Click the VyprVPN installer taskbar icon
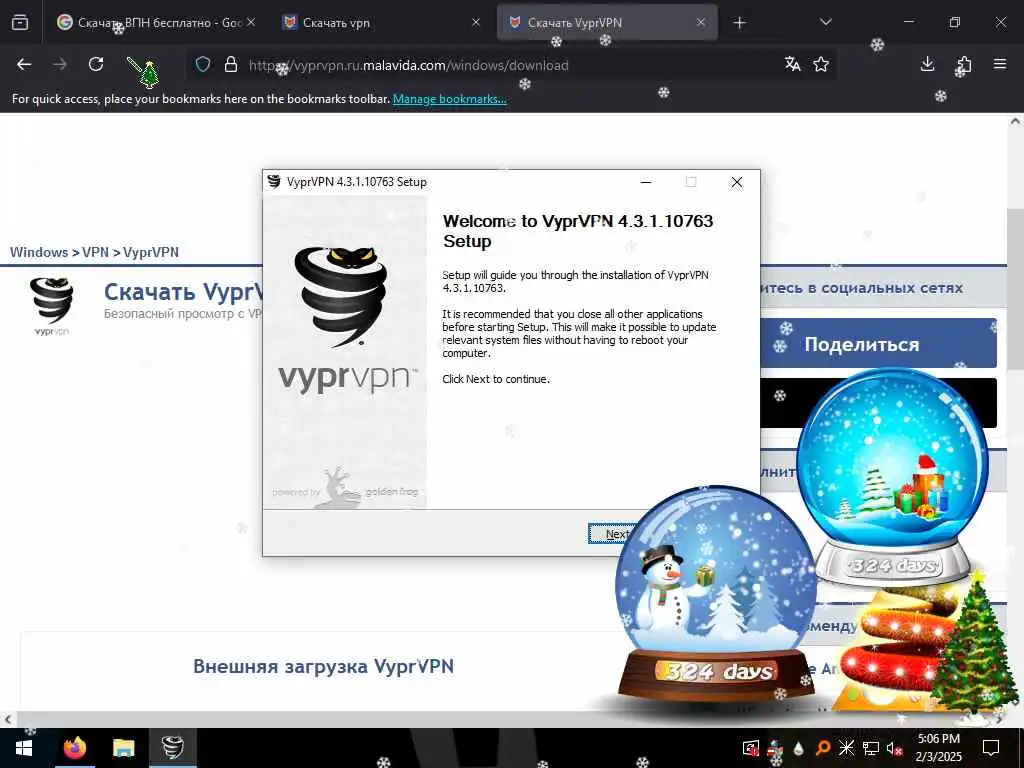1024x768 pixels. 172,748
